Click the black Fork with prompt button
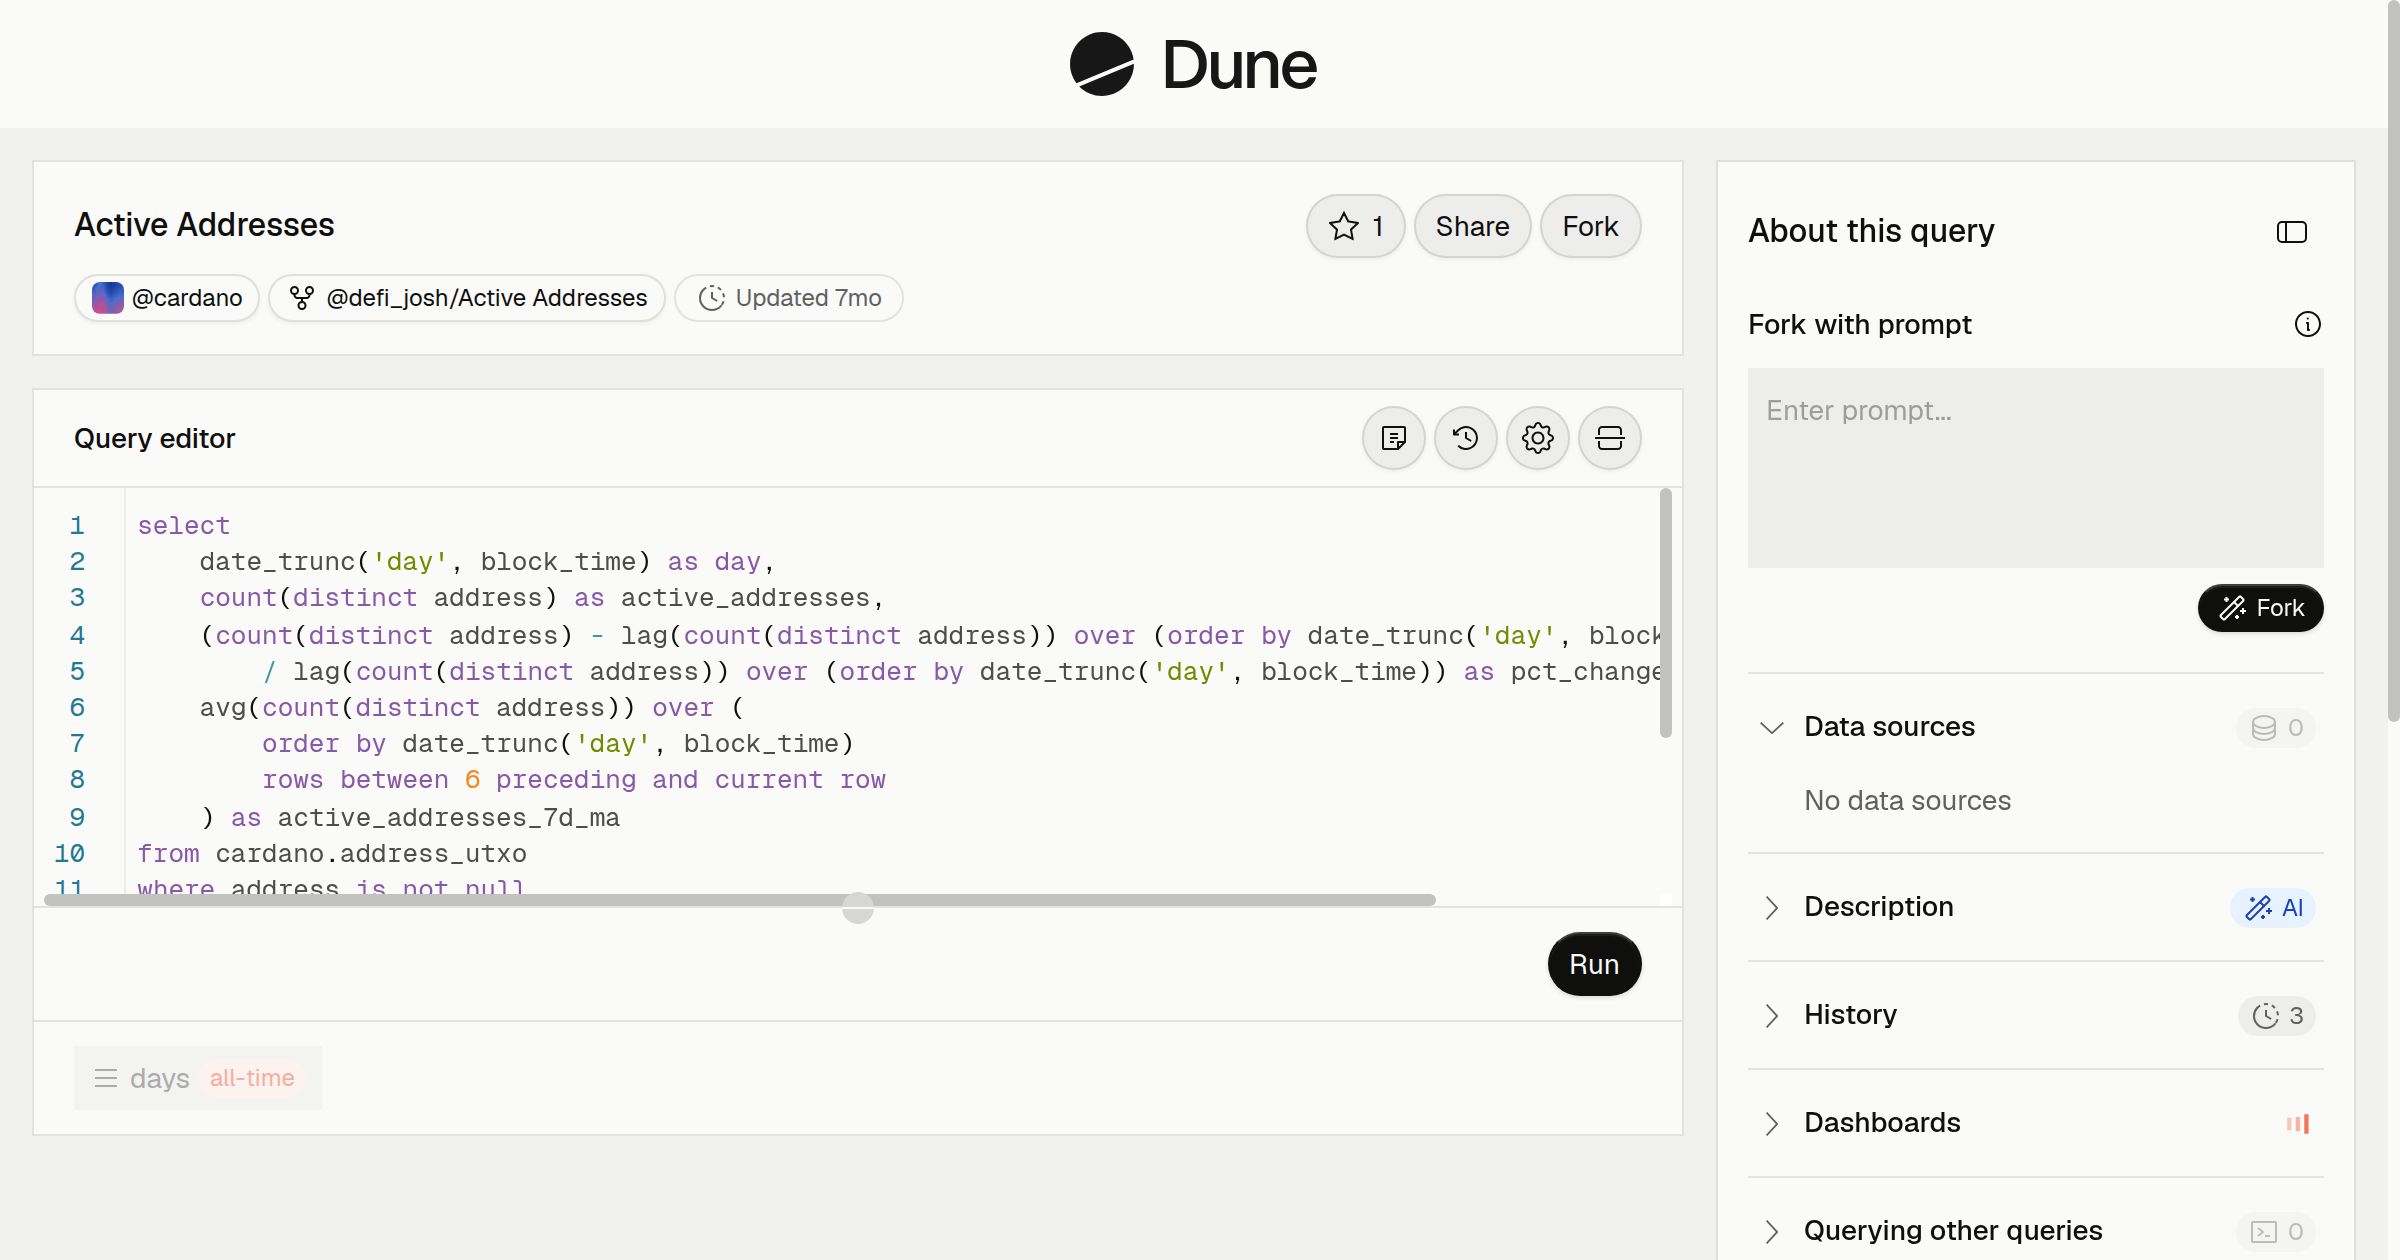This screenshot has width=2400, height=1260. [2260, 608]
